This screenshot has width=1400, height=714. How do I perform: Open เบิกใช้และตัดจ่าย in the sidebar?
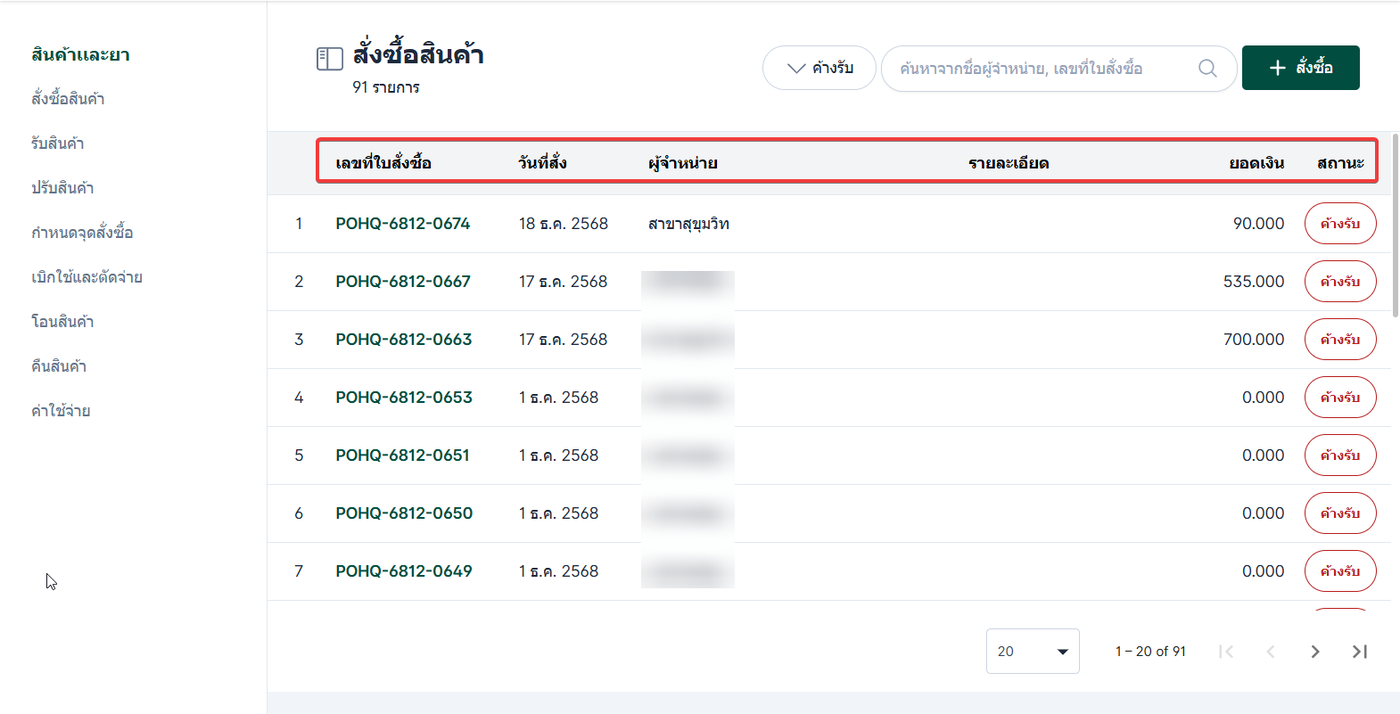pos(86,277)
